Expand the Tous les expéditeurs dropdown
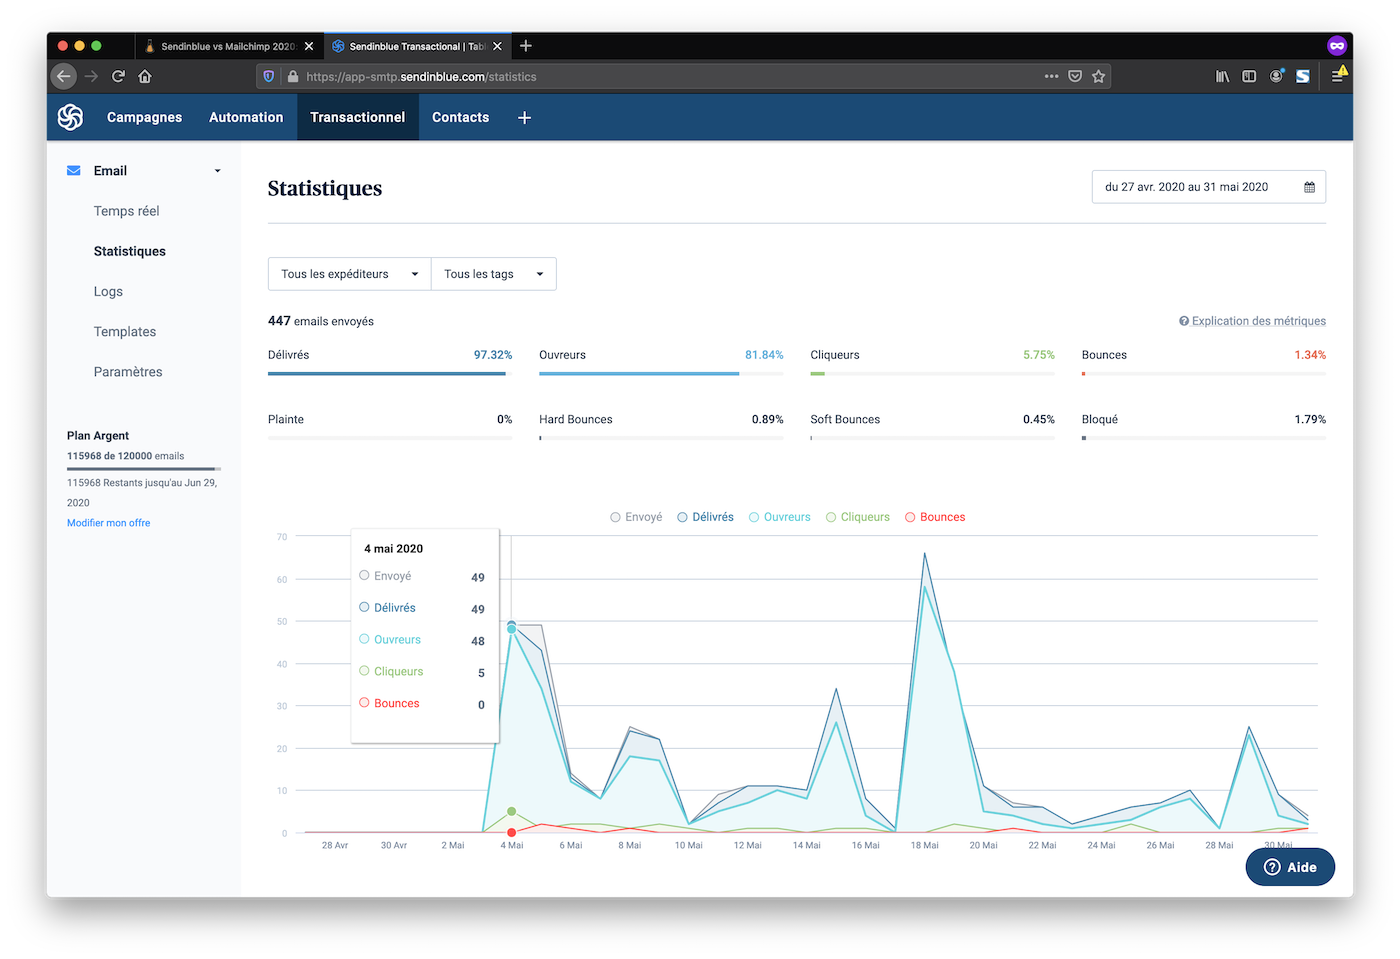Image resolution: width=1400 pixels, height=959 pixels. 349,274
